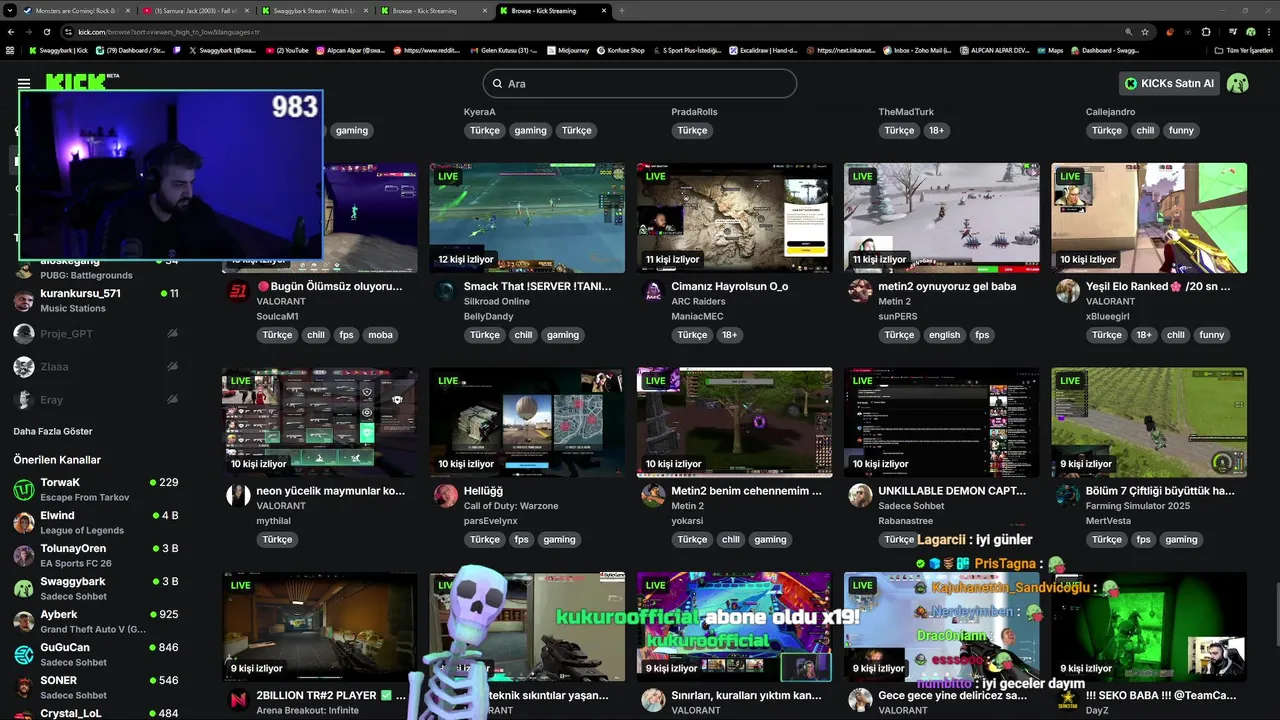
Task: Open neon yücelik maymunlar stream thumbnail
Action: [x=320, y=422]
